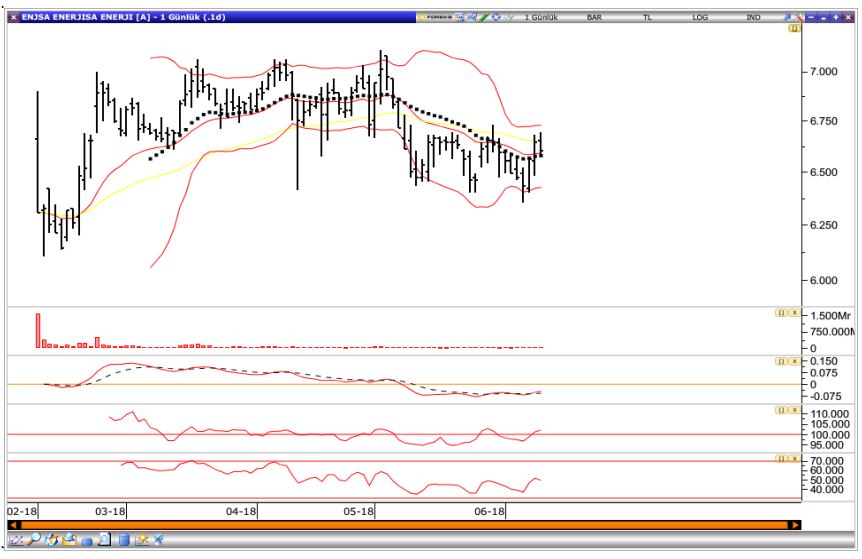Image resolution: width=862 pixels, height=559 pixels.
Task: Close the MACD indicator panel
Action: [794, 361]
